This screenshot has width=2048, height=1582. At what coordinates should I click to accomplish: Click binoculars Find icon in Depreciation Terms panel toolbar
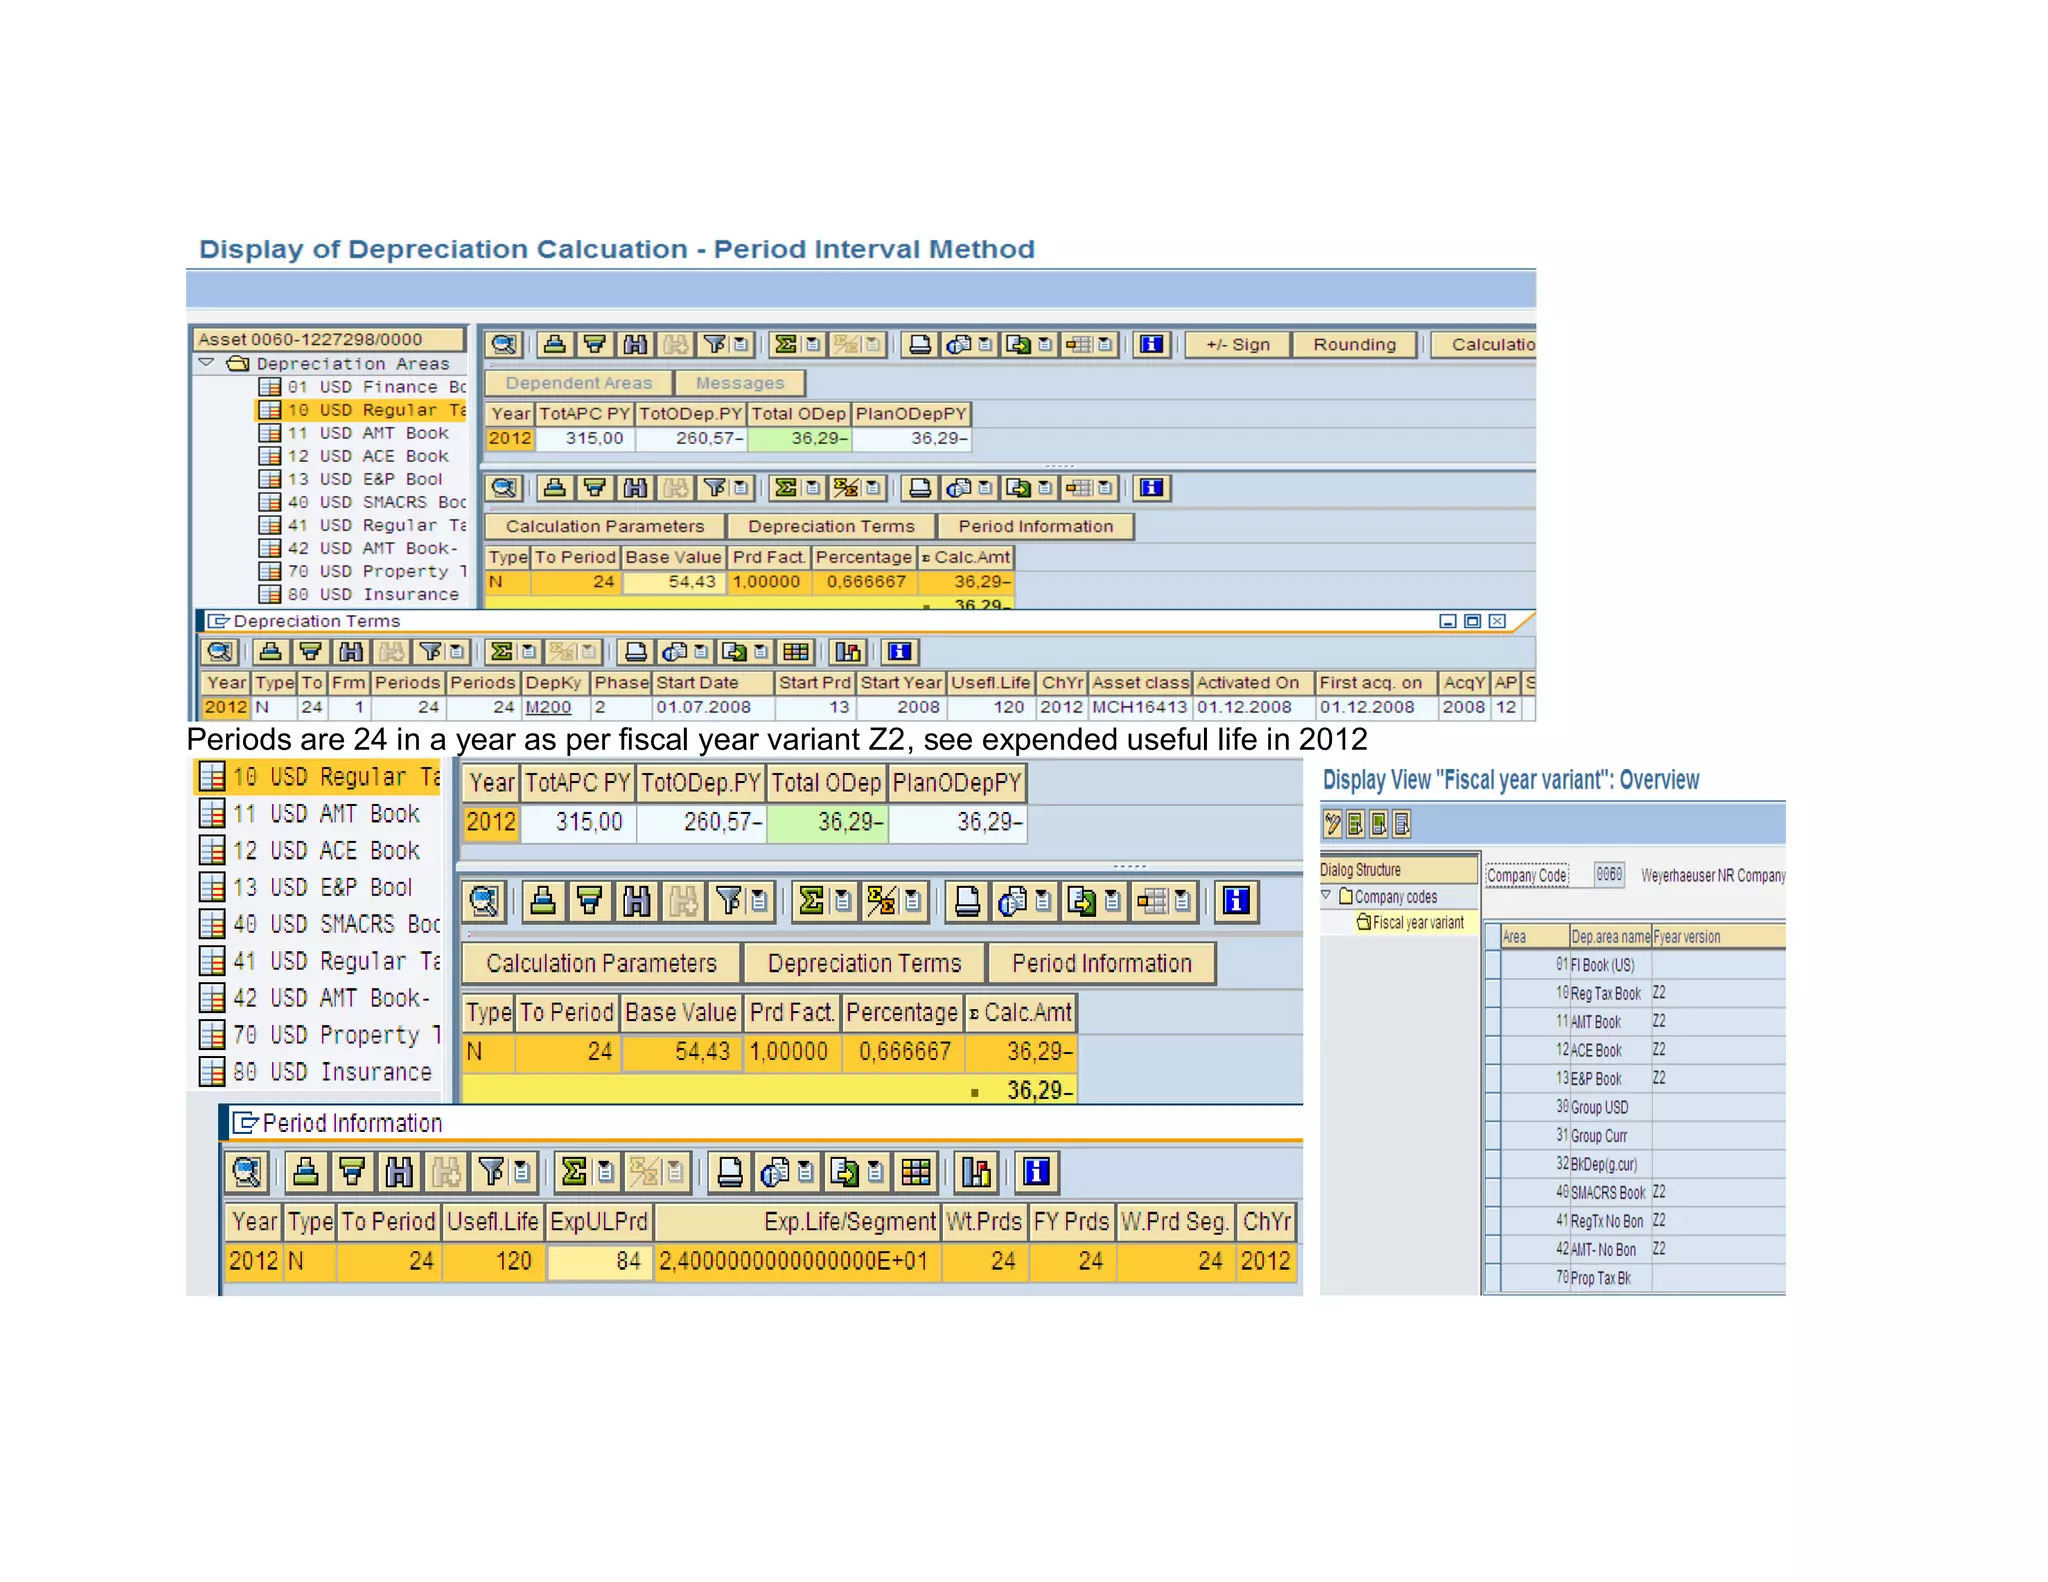350,652
